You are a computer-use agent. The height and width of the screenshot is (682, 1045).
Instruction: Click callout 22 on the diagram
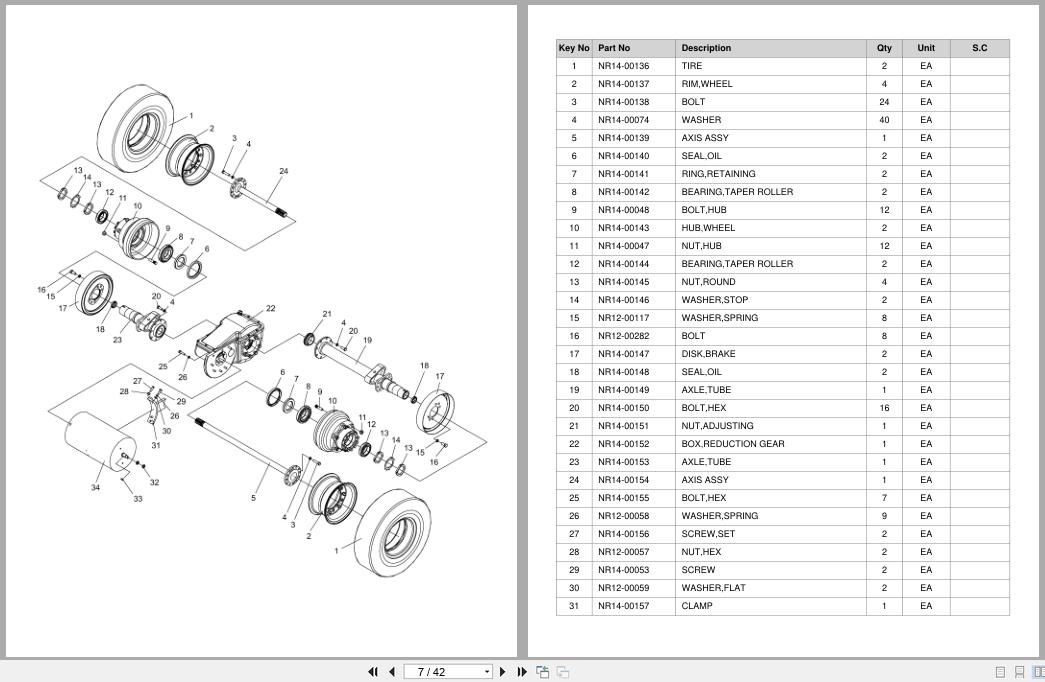(271, 308)
